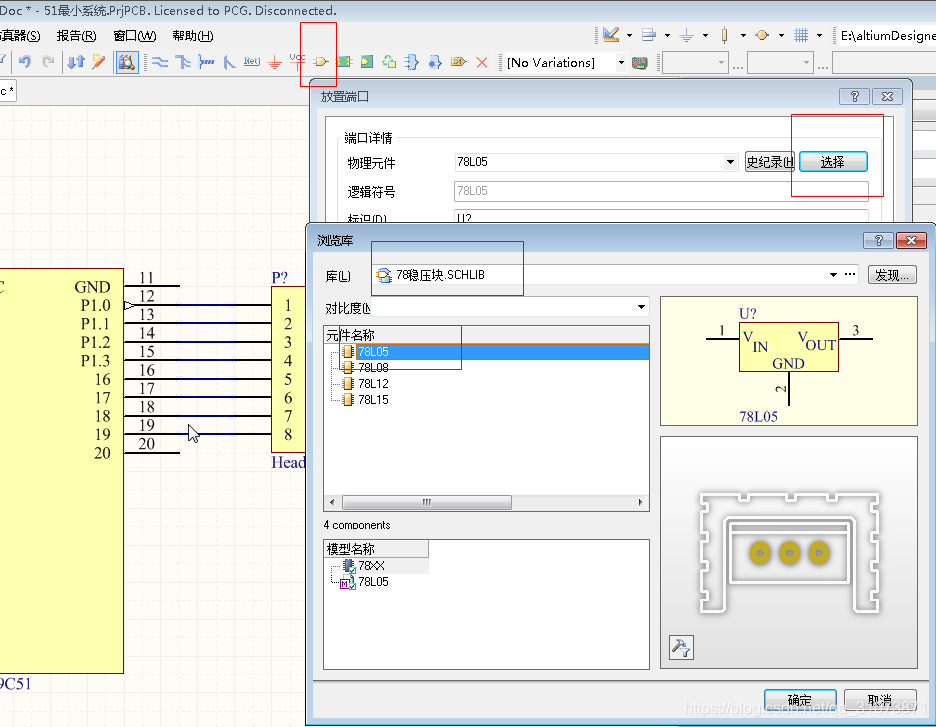Click the footprint preview settings hammer icon
The width and height of the screenshot is (936, 727).
pos(679,648)
